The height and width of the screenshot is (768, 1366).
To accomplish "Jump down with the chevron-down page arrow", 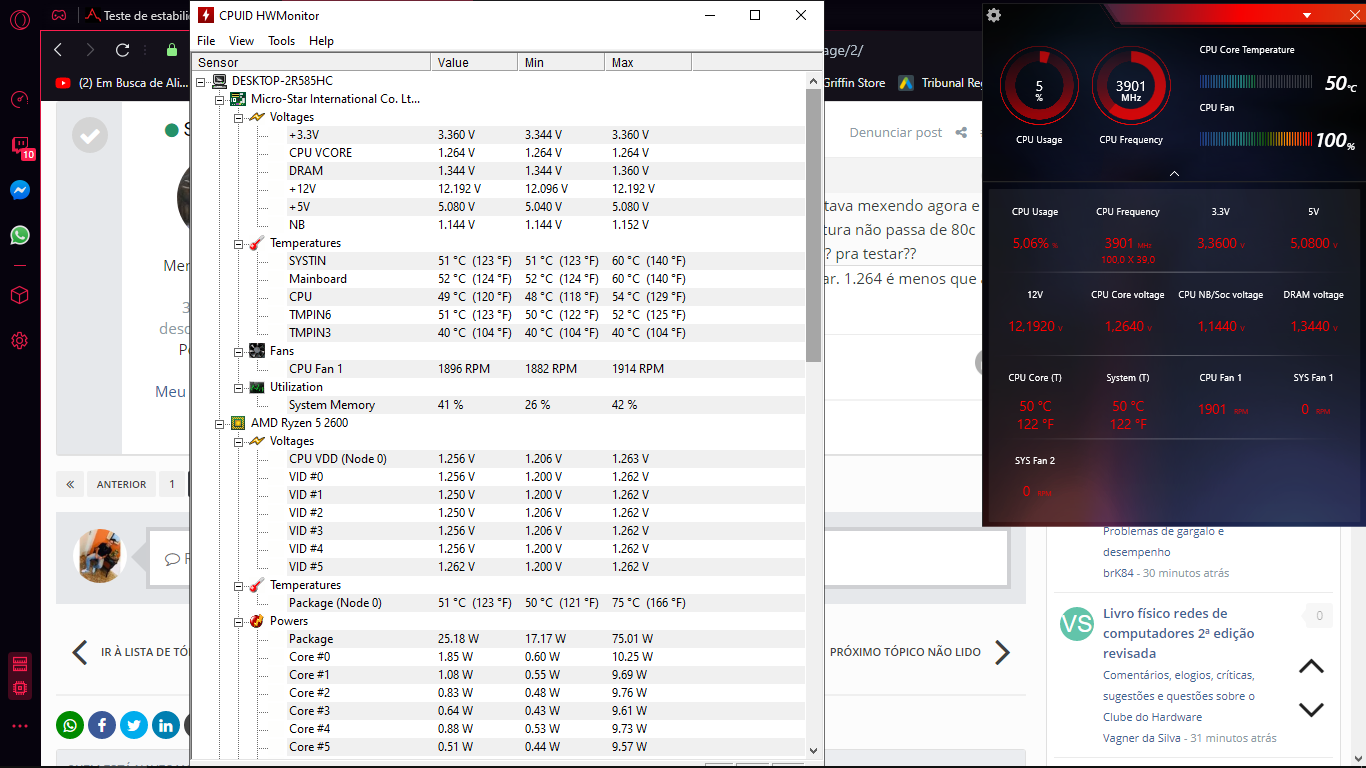I will click(1311, 709).
